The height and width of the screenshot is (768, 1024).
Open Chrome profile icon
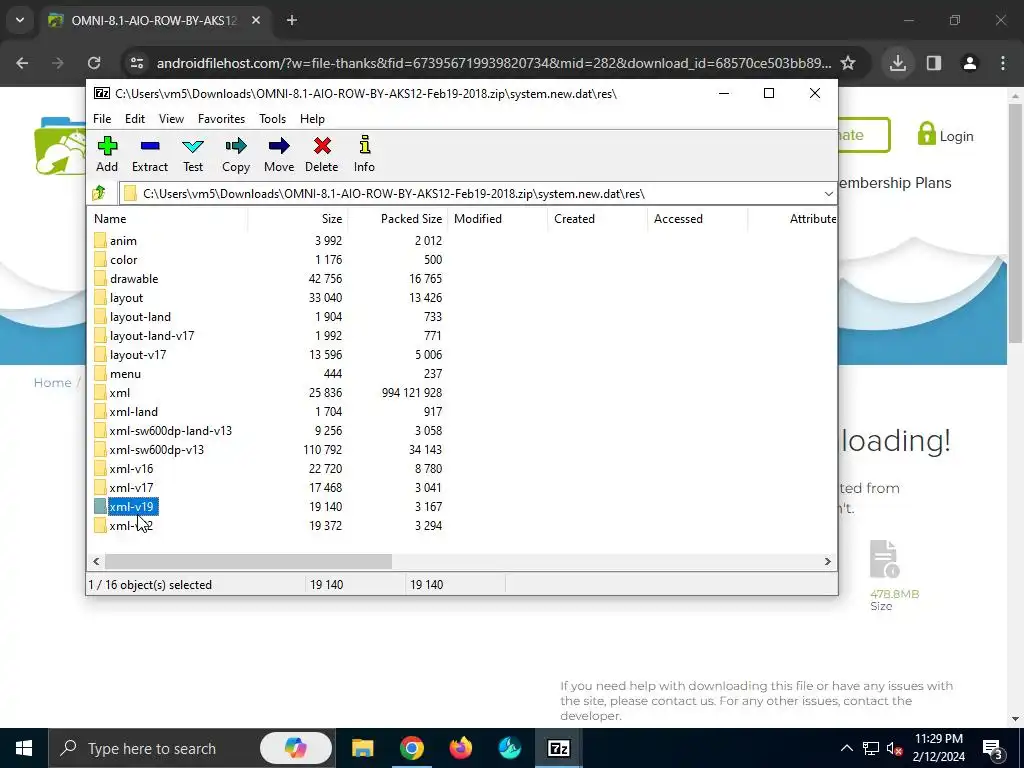tap(970, 63)
